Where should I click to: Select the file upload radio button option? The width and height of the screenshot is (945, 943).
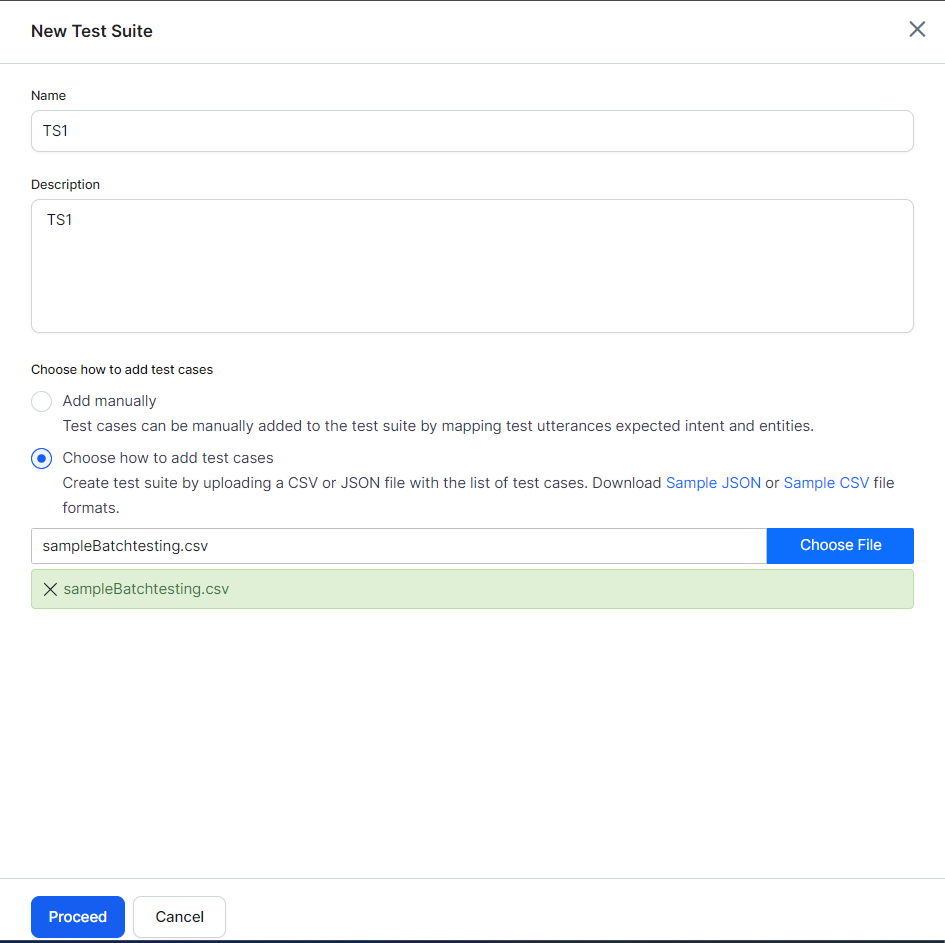[x=41, y=458]
